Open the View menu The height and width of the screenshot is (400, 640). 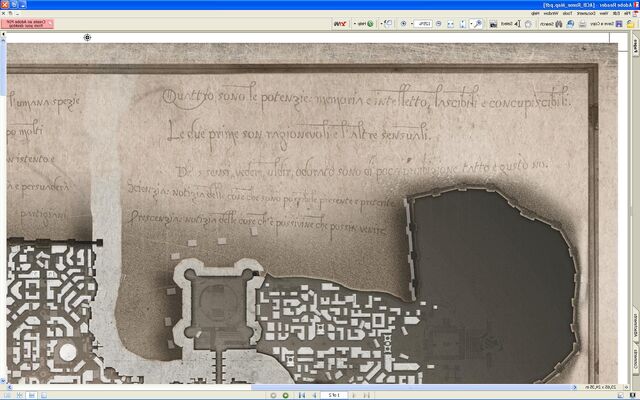604,13
